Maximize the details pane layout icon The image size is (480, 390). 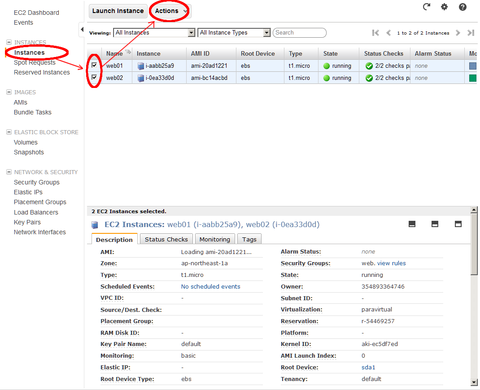coord(458,224)
